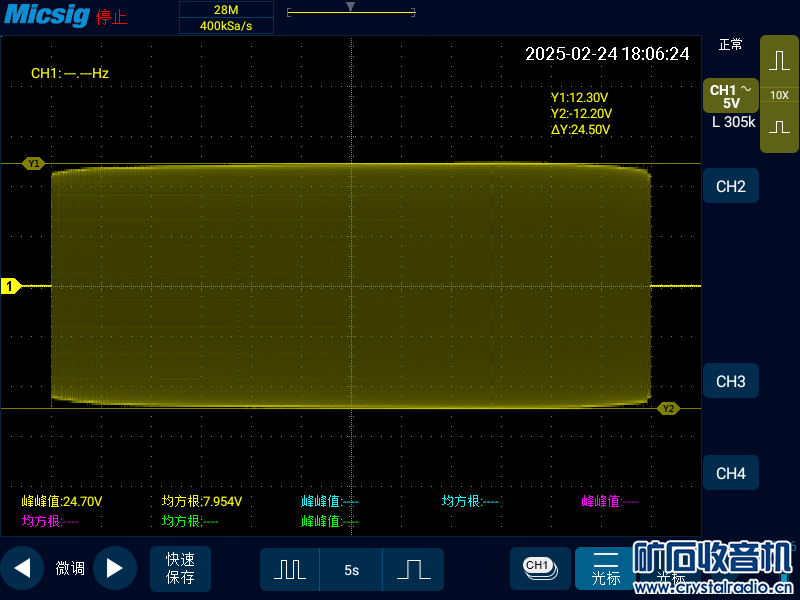Select the magenta 峰峰值 measurement

coord(610,502)
